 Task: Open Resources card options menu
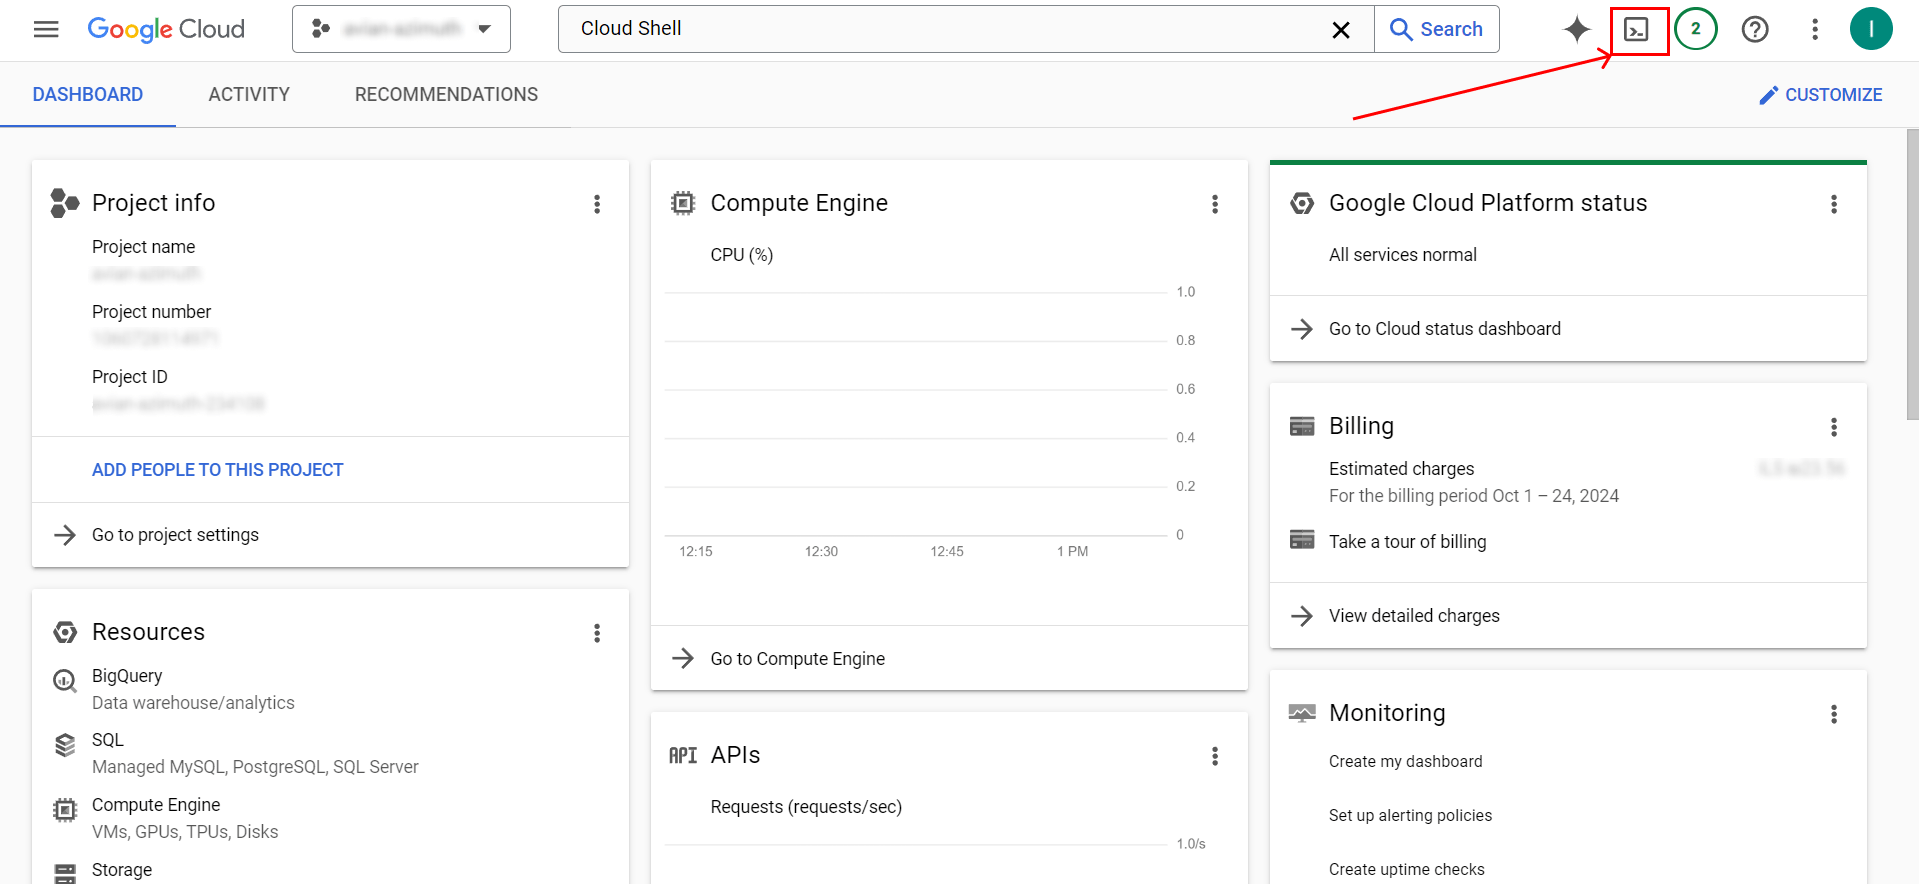(x=597, y=633)
